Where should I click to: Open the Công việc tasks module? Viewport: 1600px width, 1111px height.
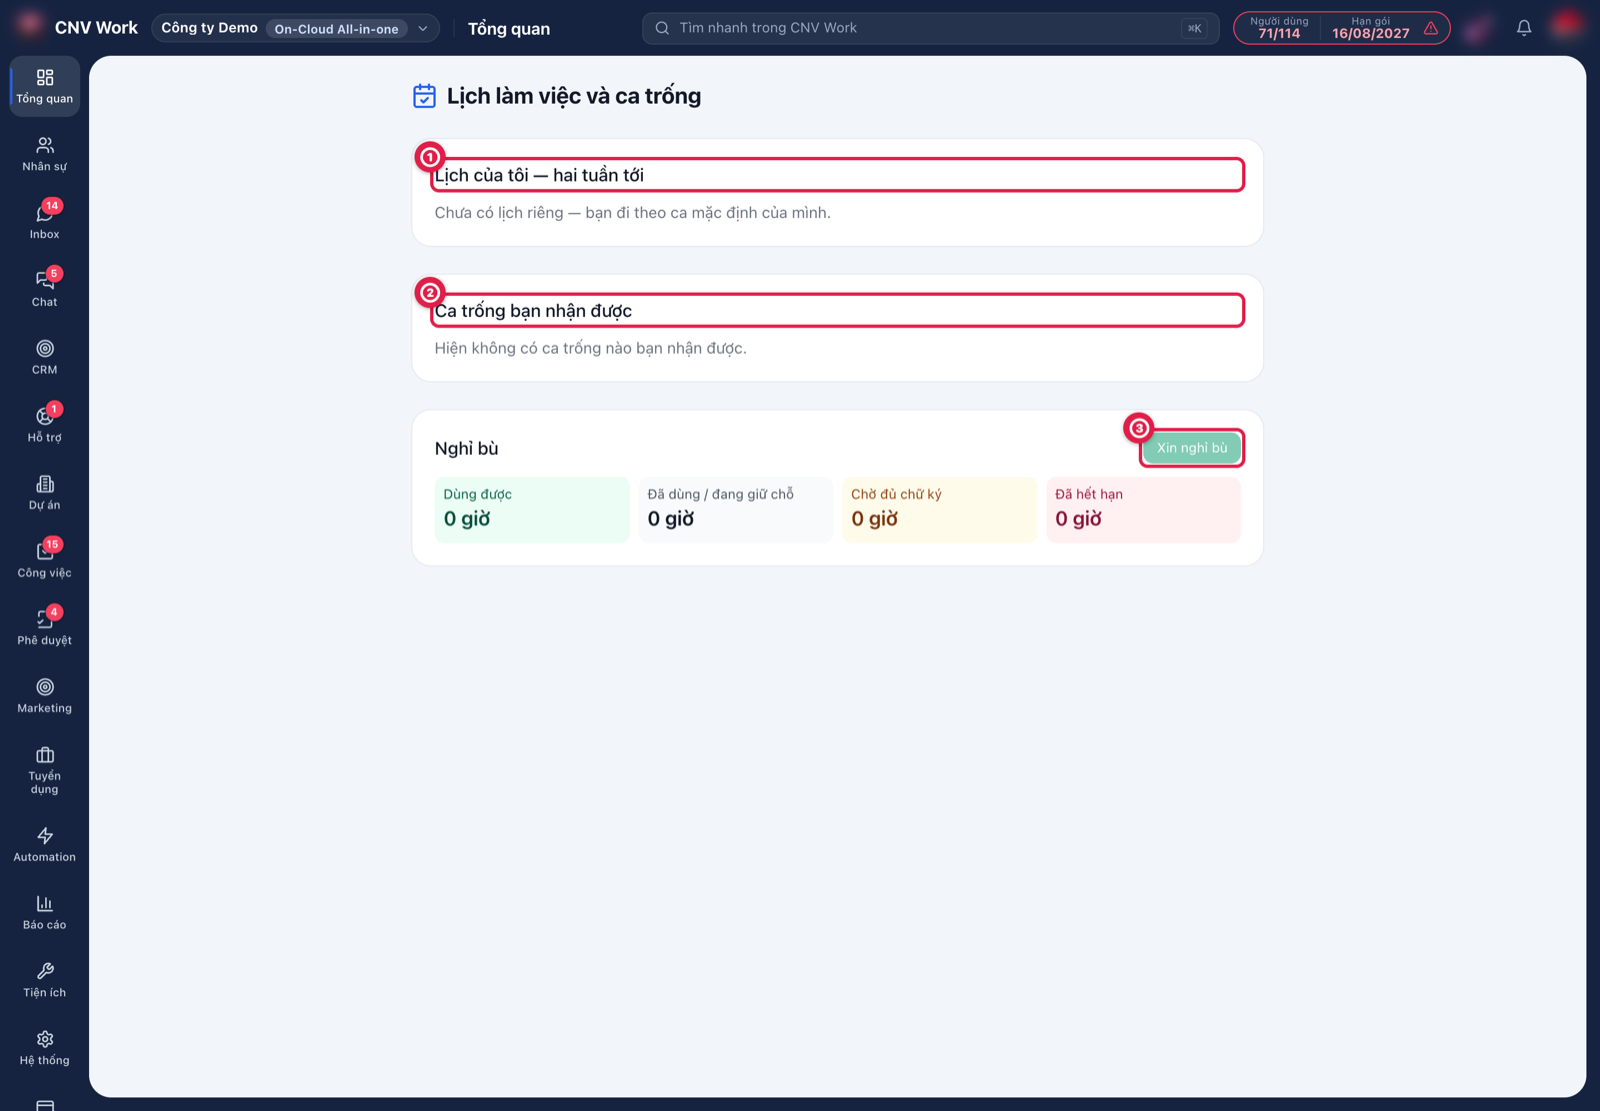pos(45,560)
